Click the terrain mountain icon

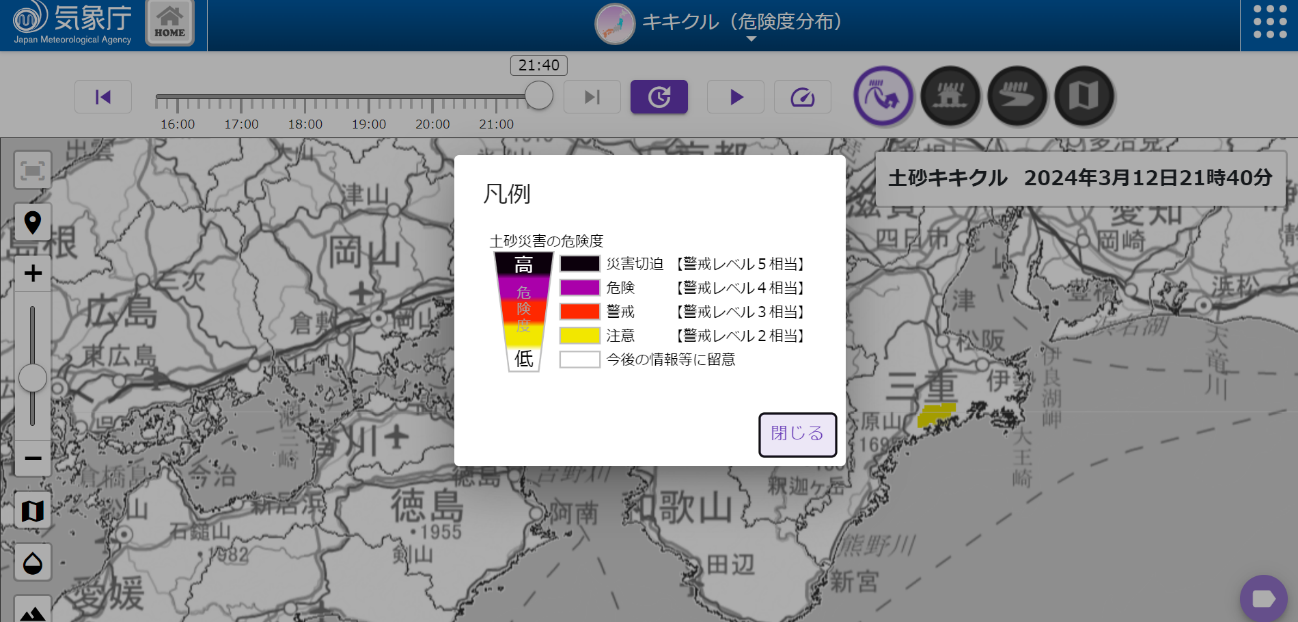click(33, 611)
